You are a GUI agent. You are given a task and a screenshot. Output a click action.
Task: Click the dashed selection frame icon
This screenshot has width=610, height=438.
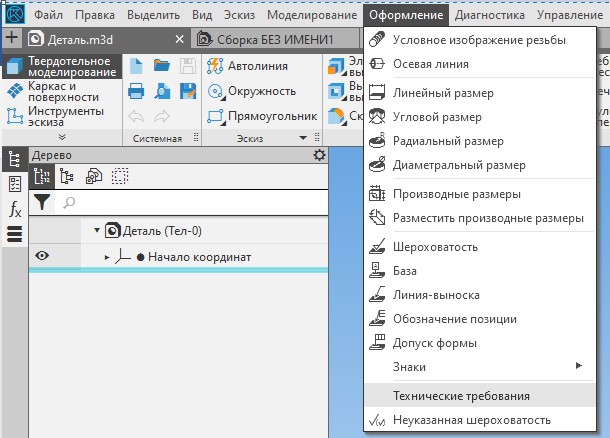[x=120, y=176]
